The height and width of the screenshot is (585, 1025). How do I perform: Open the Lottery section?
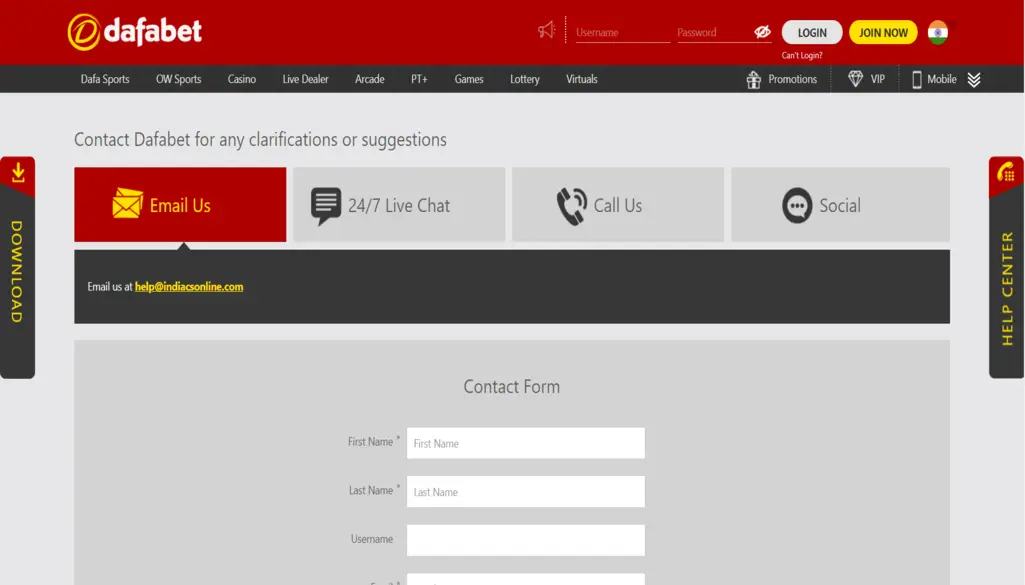(525, 79)
